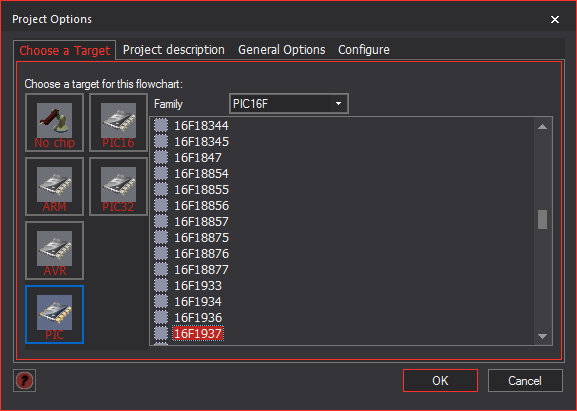Confirm with the OK button
The width and height of the screenshot is (577, 411).
point(440,380)
